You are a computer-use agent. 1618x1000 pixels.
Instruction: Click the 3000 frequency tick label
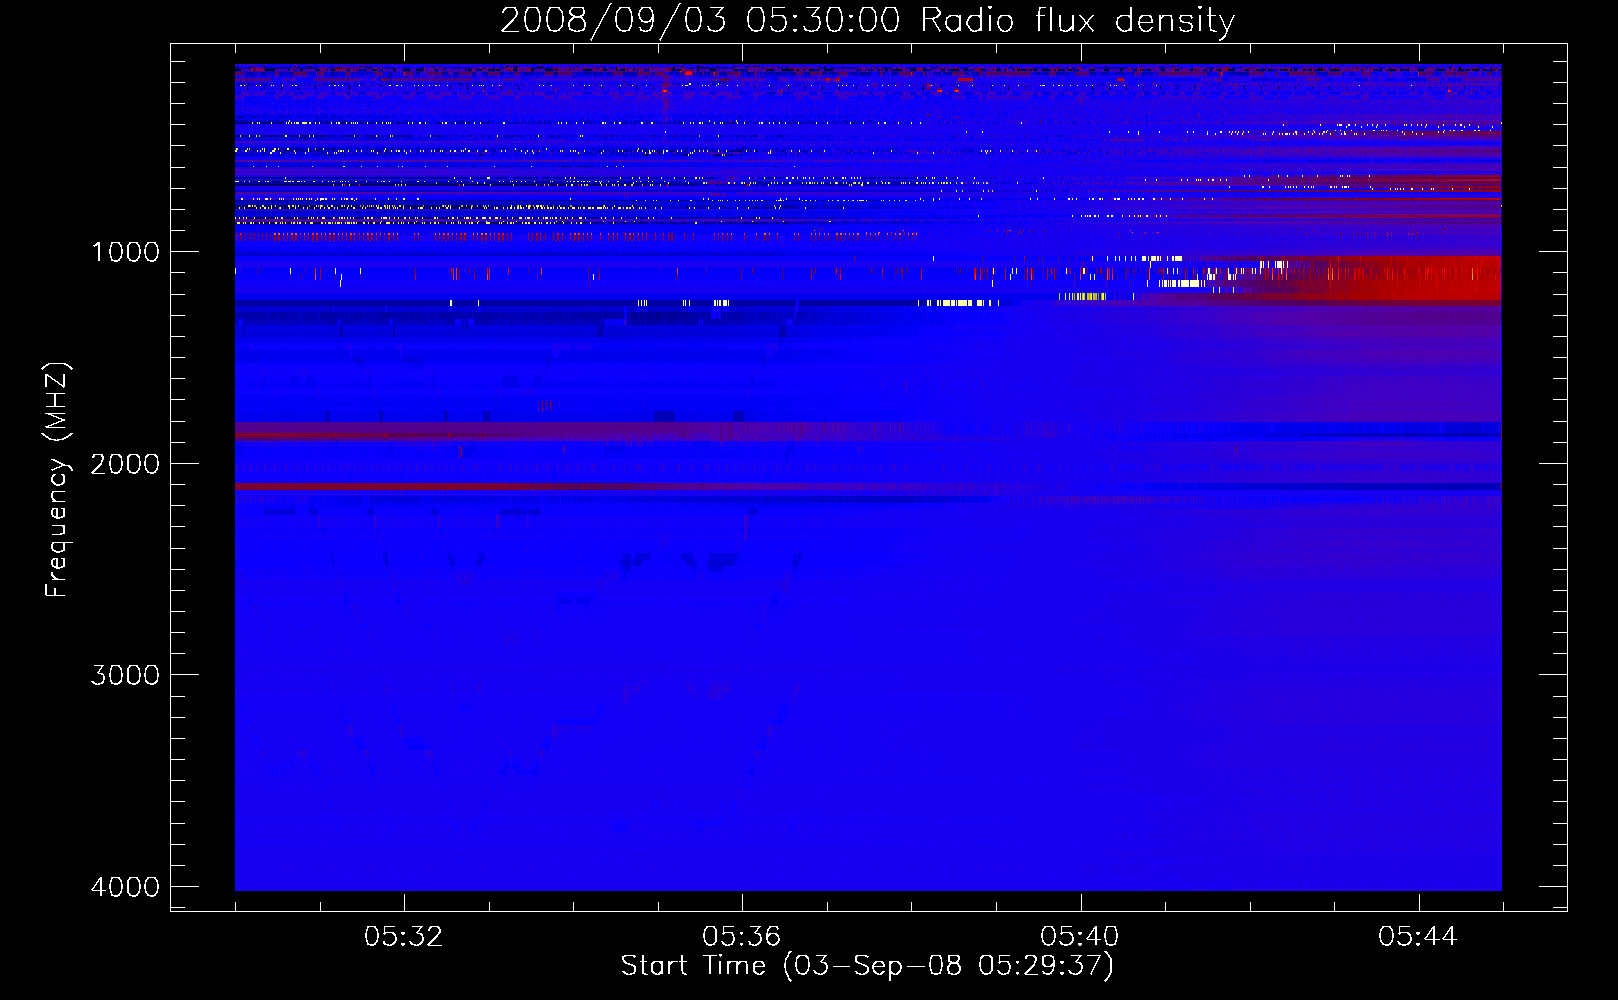(125, 675)
